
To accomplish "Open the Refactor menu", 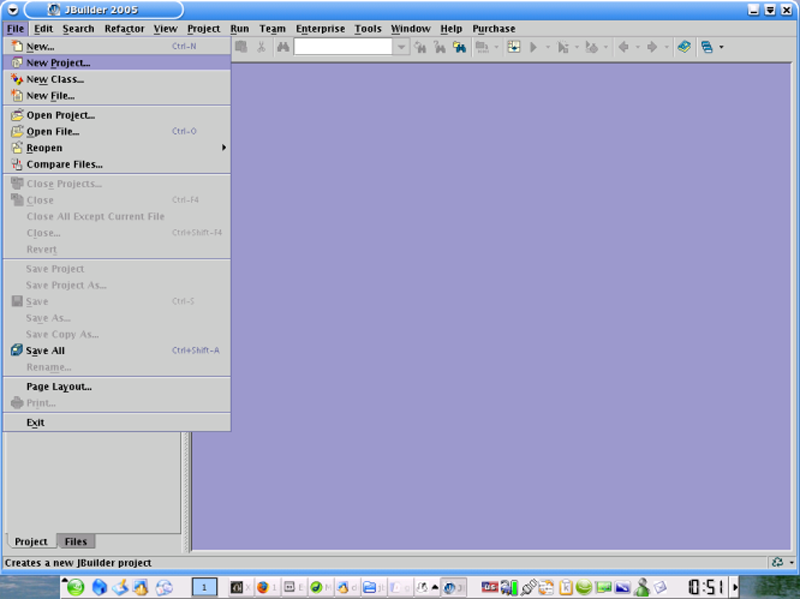I will pyautogui.click(x=124, y=29).
